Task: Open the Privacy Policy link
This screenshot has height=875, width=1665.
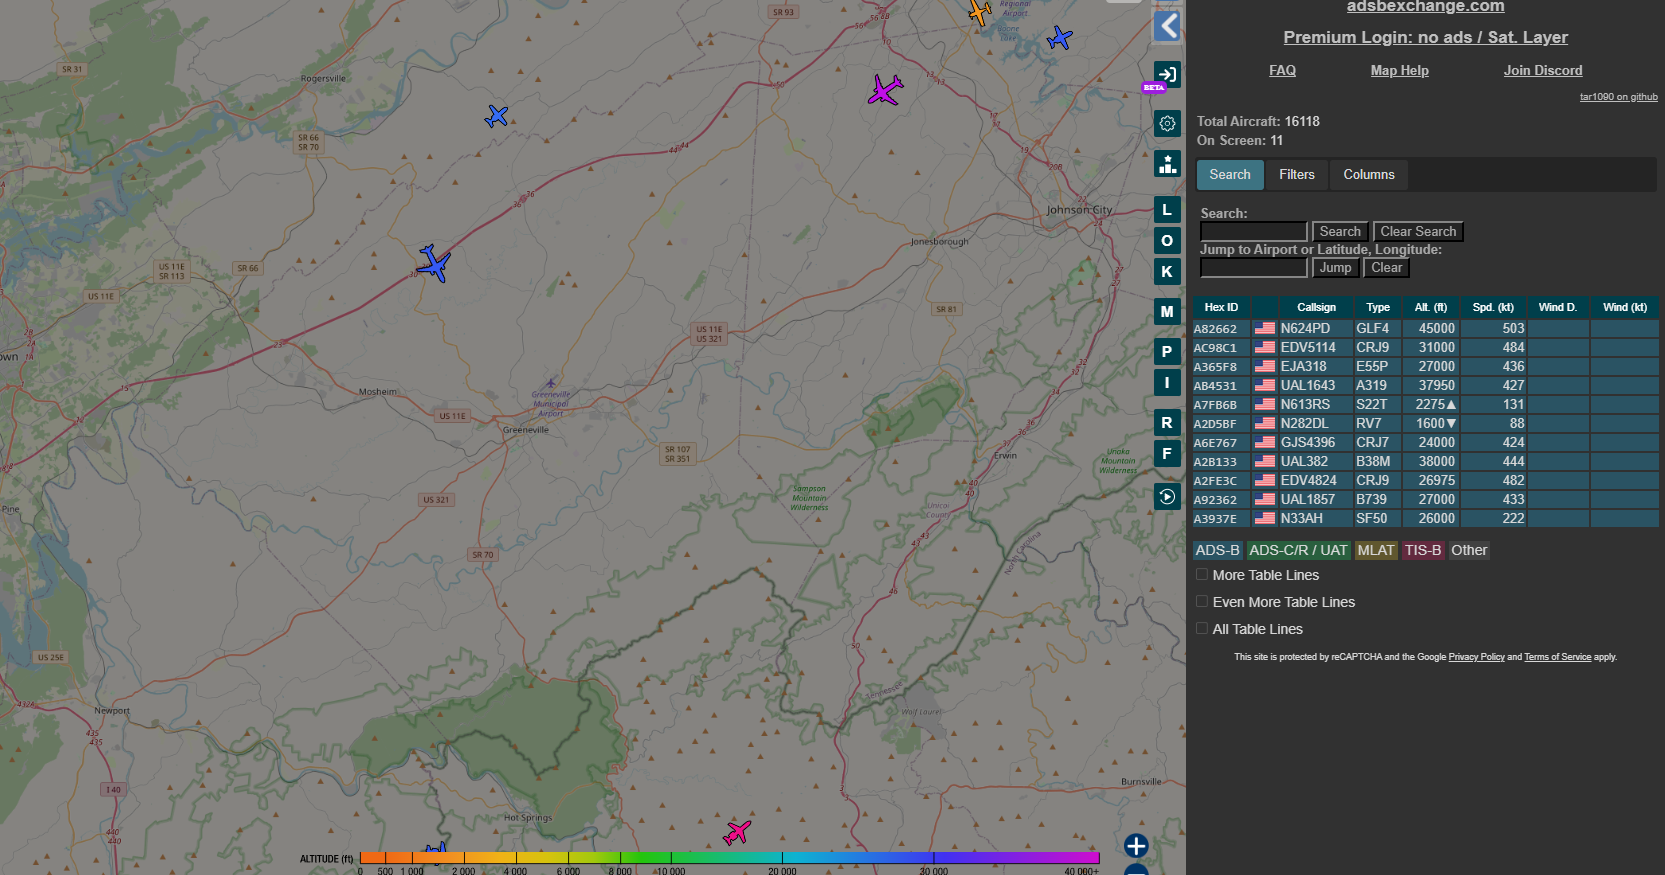Action: pos(1476,657)
